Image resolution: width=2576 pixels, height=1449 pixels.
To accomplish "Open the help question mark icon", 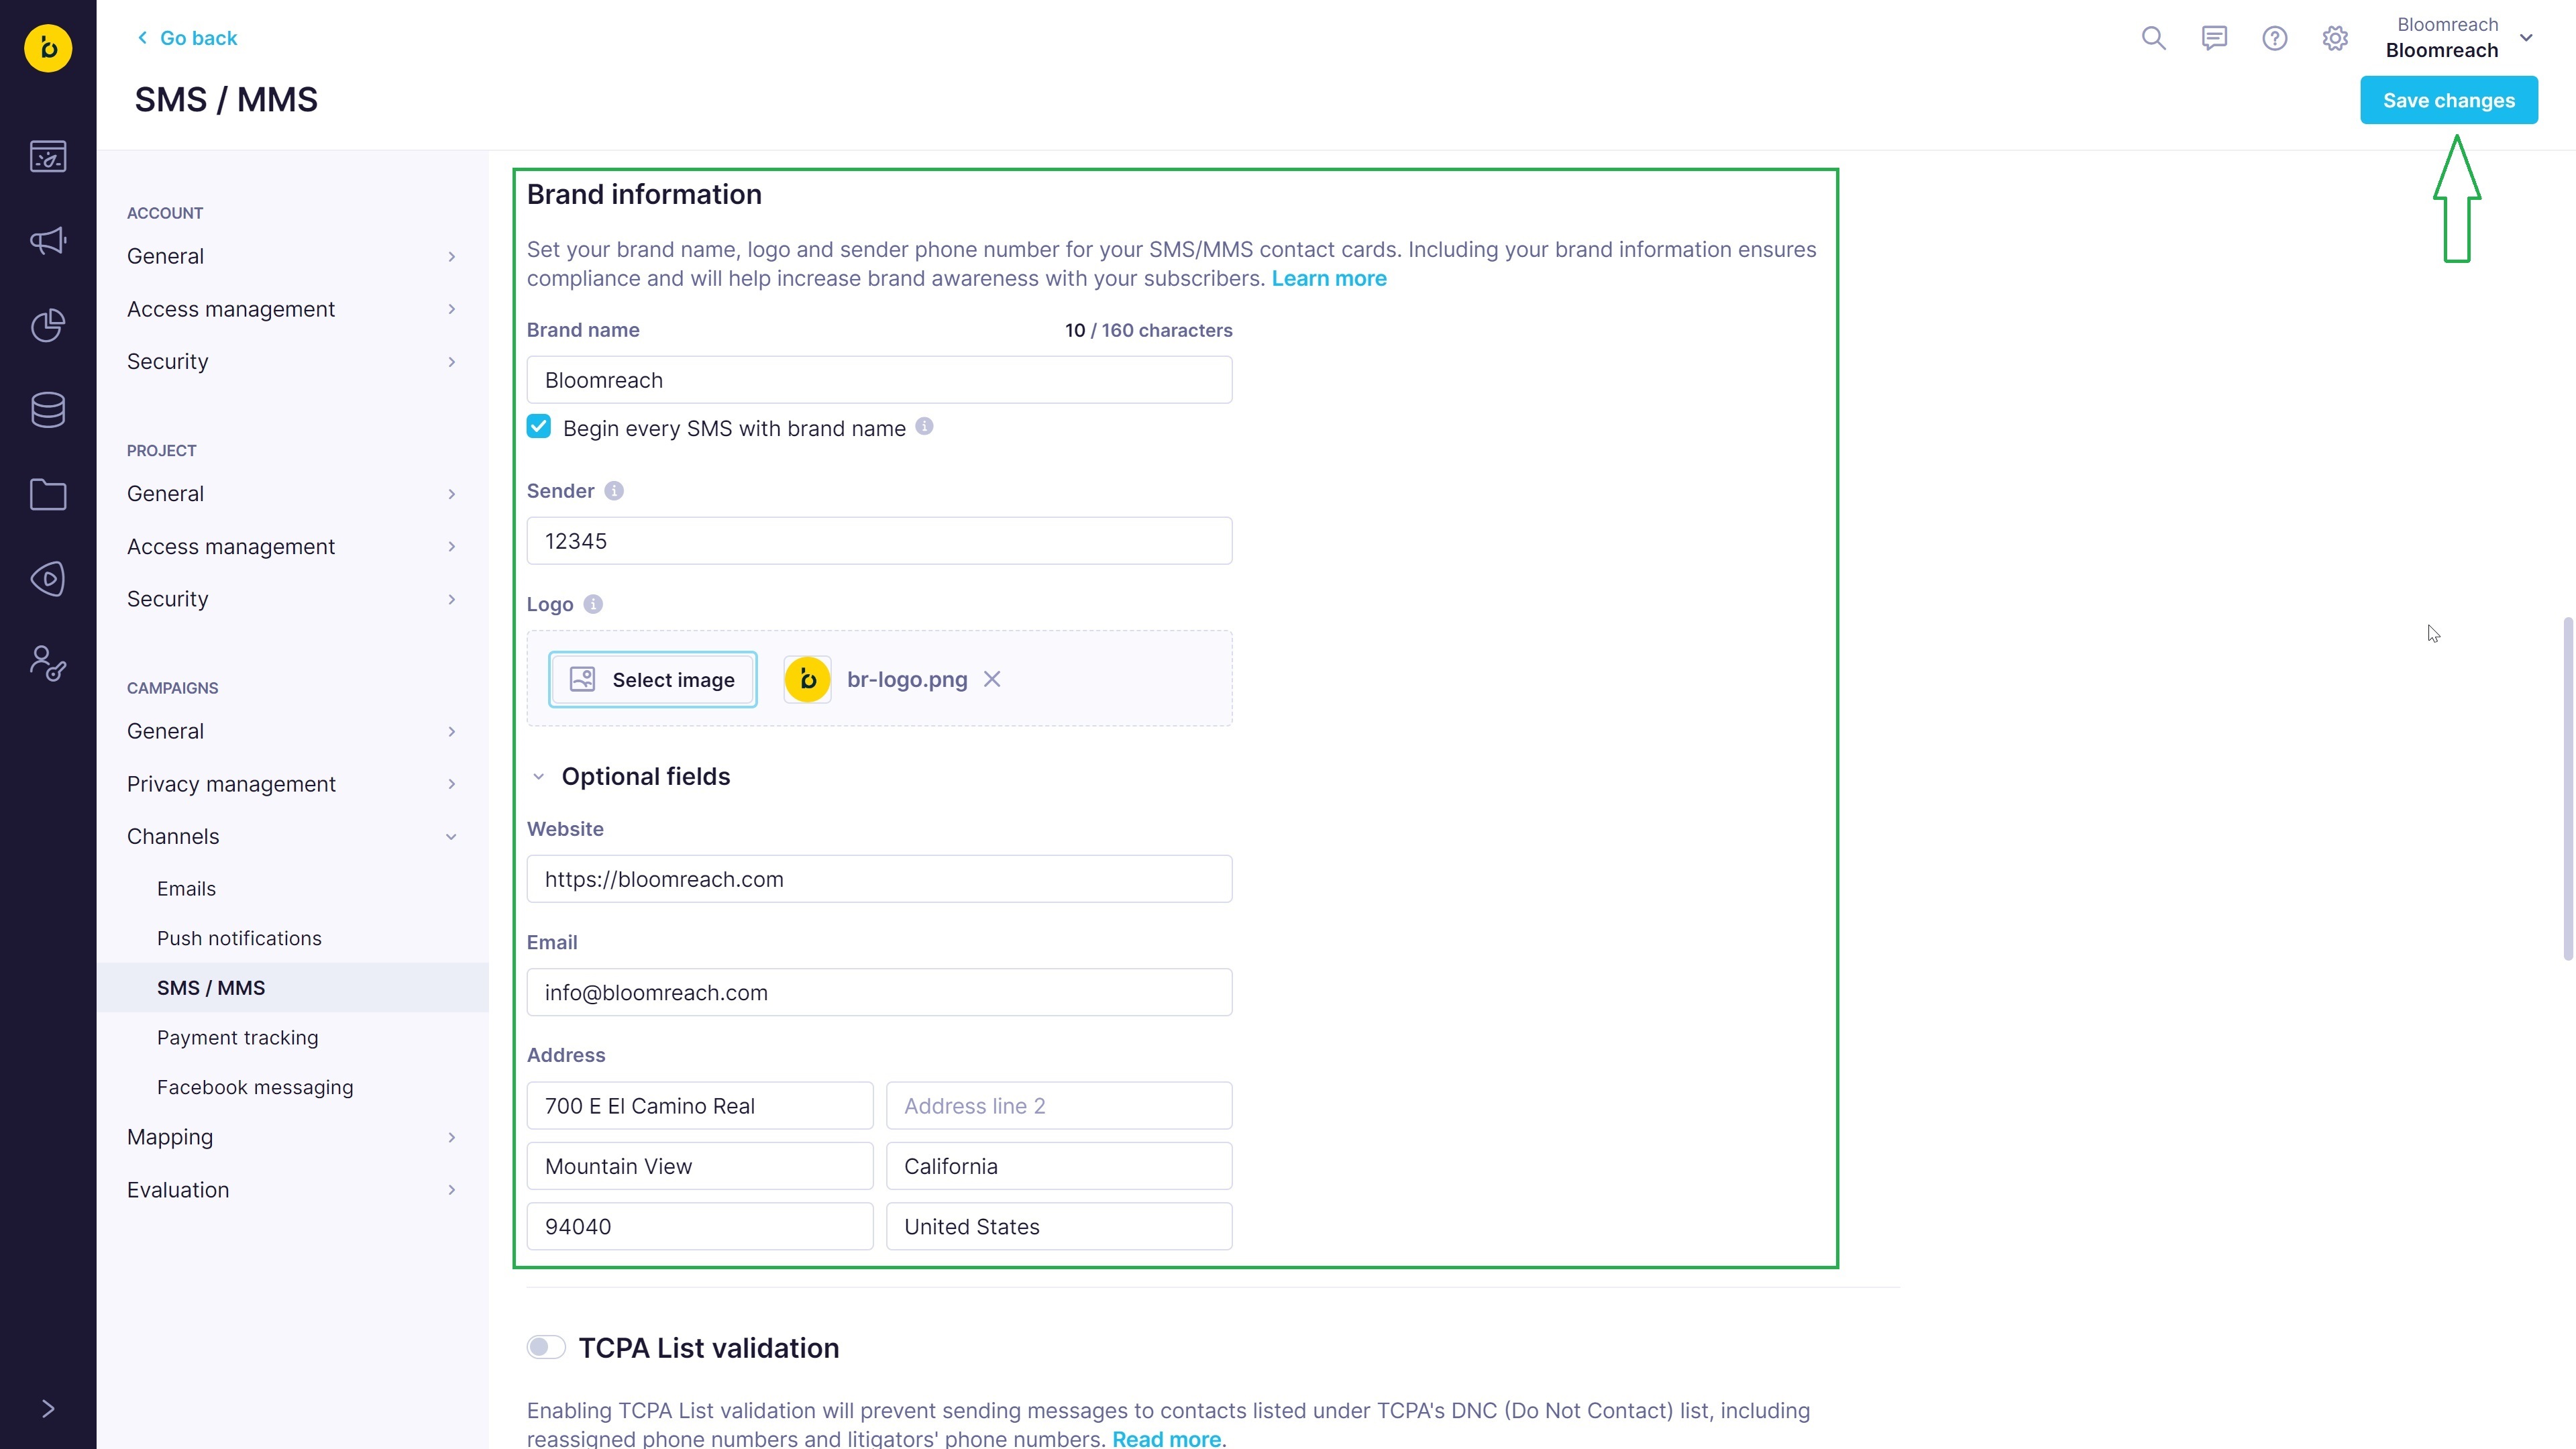I will [x=2274, y=38].
